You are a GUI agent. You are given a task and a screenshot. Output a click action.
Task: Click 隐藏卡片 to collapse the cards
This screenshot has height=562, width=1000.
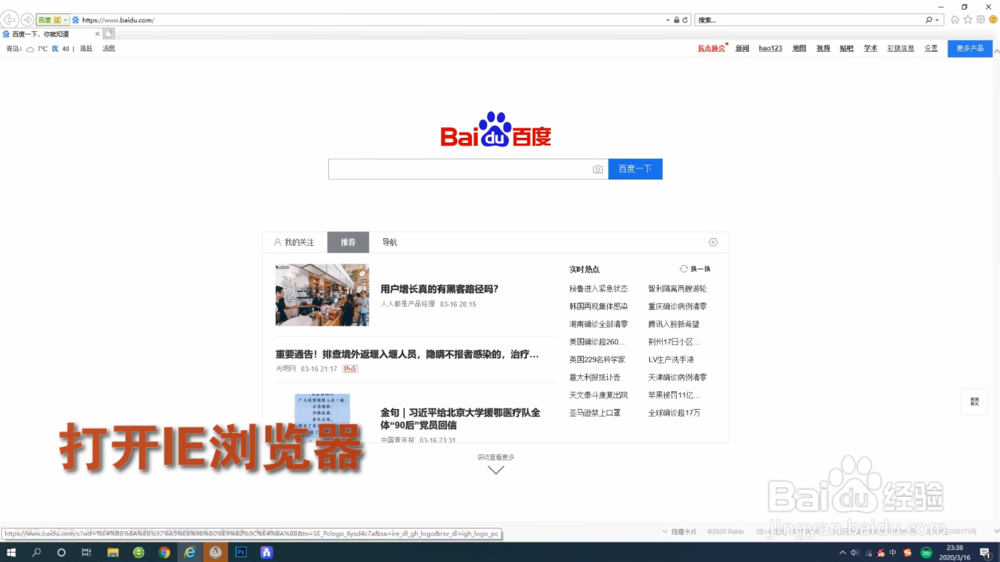tap(680, 531)
